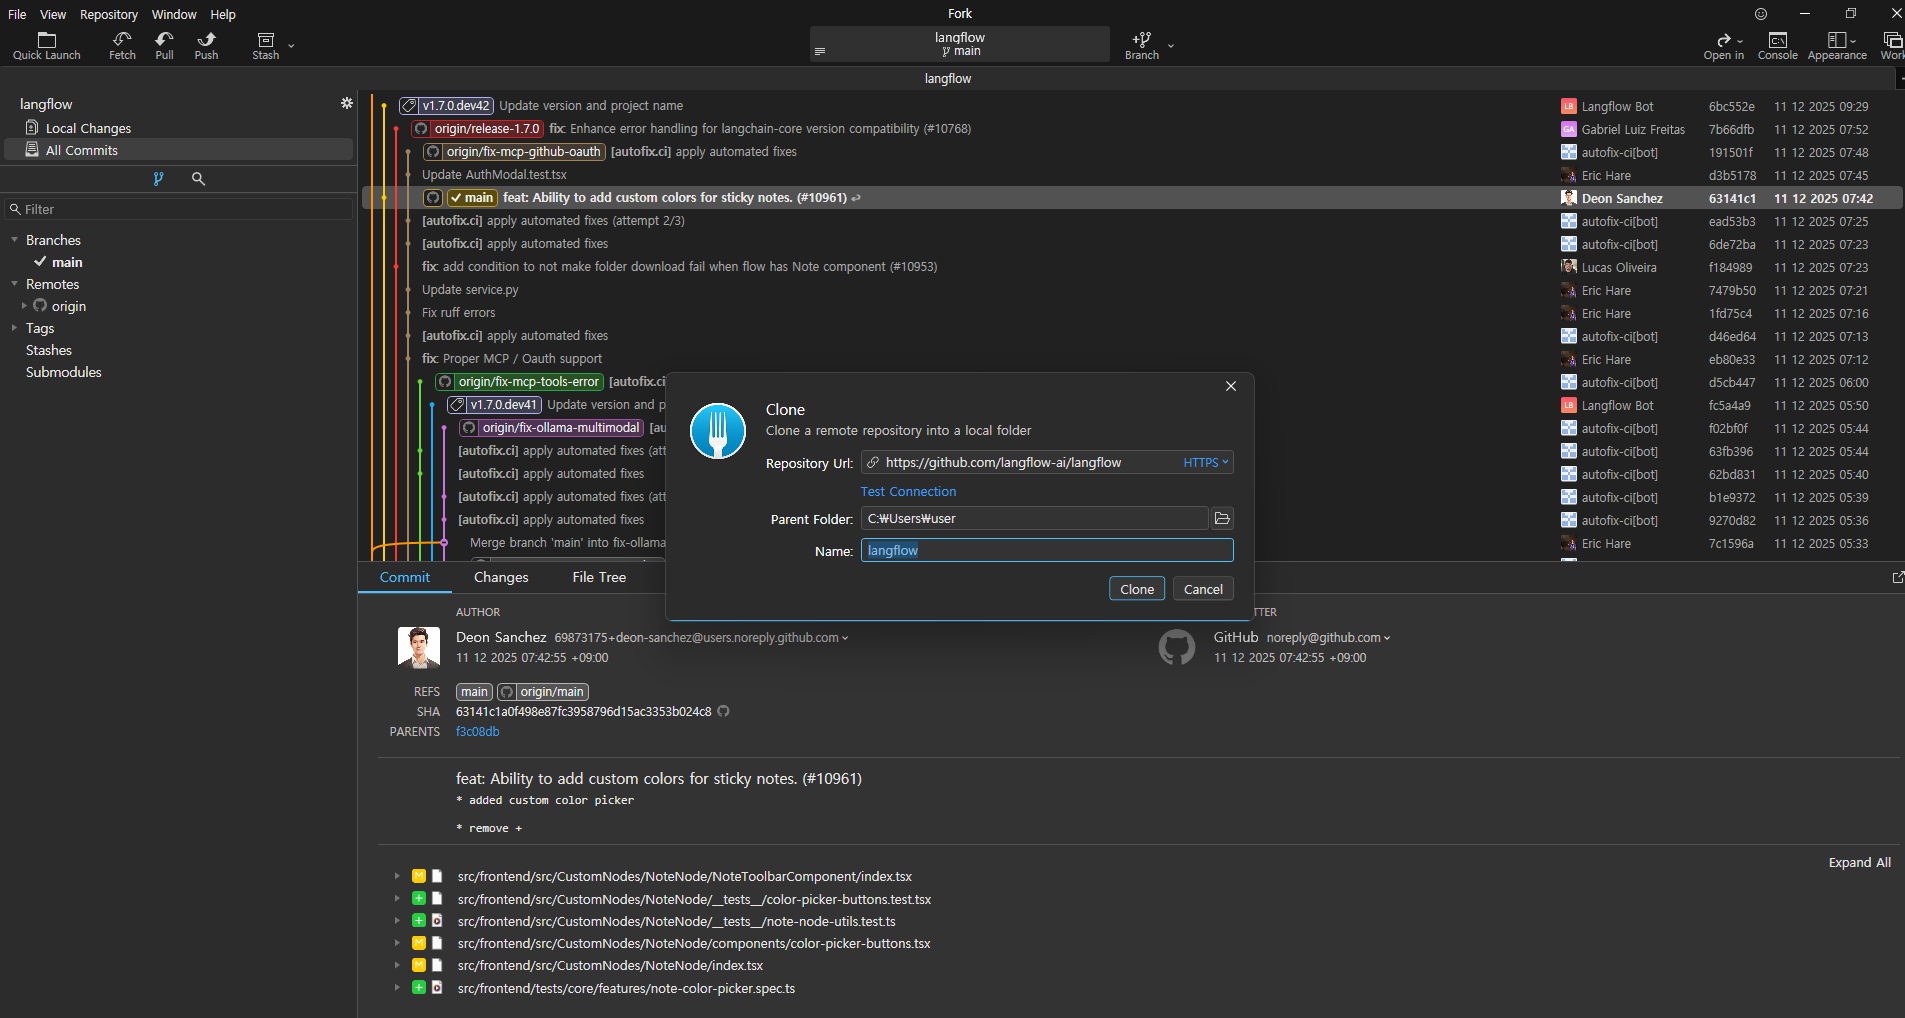Image resolution: width=1905 pixels, height=1018 pixels.
Task: Open the Stash options dropdown arrow
Action: (x=291, y=45)
